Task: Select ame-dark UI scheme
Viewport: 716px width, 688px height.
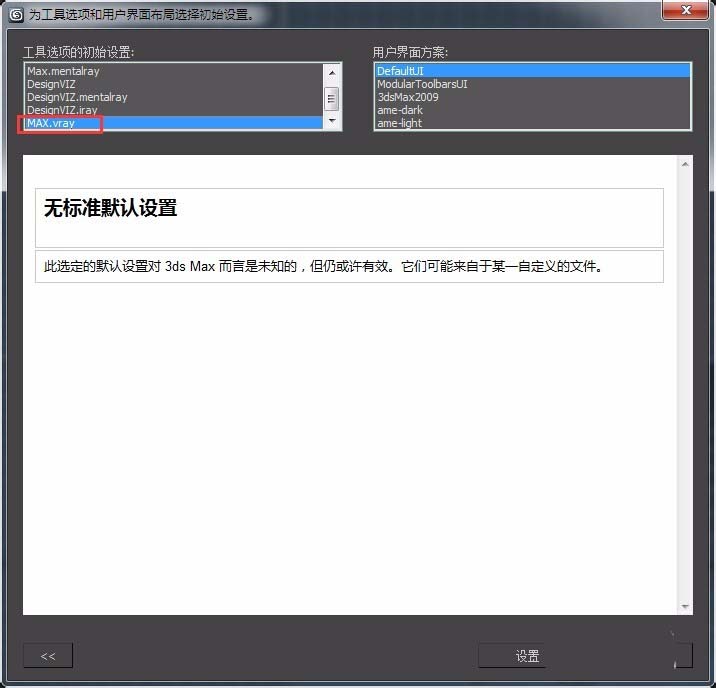Action: (532, 110)
